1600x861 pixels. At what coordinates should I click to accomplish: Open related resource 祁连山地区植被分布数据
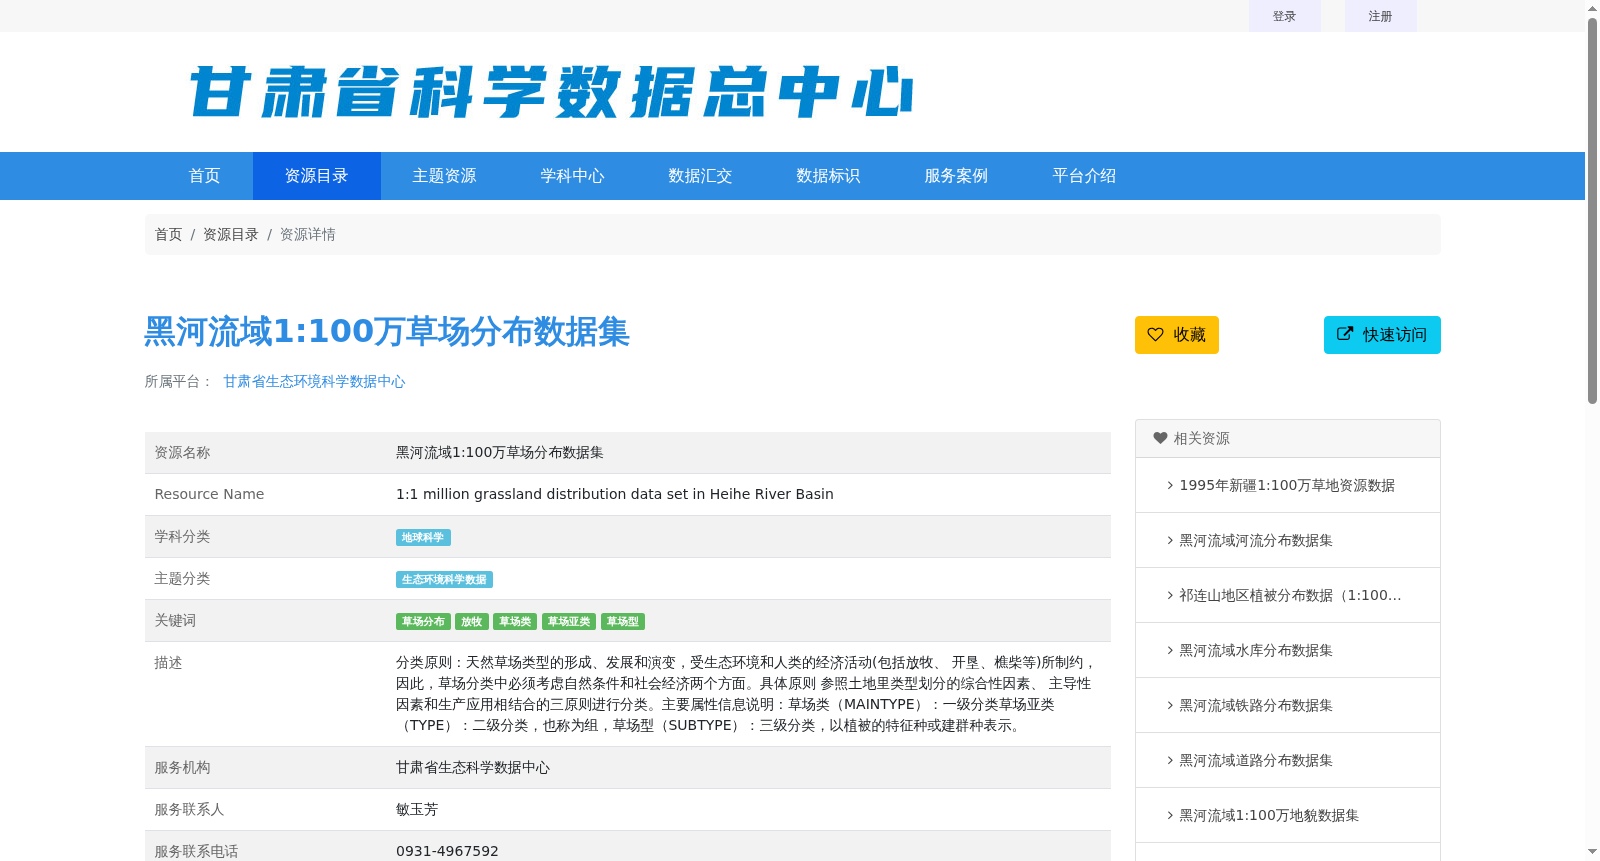coord(1290,595)
